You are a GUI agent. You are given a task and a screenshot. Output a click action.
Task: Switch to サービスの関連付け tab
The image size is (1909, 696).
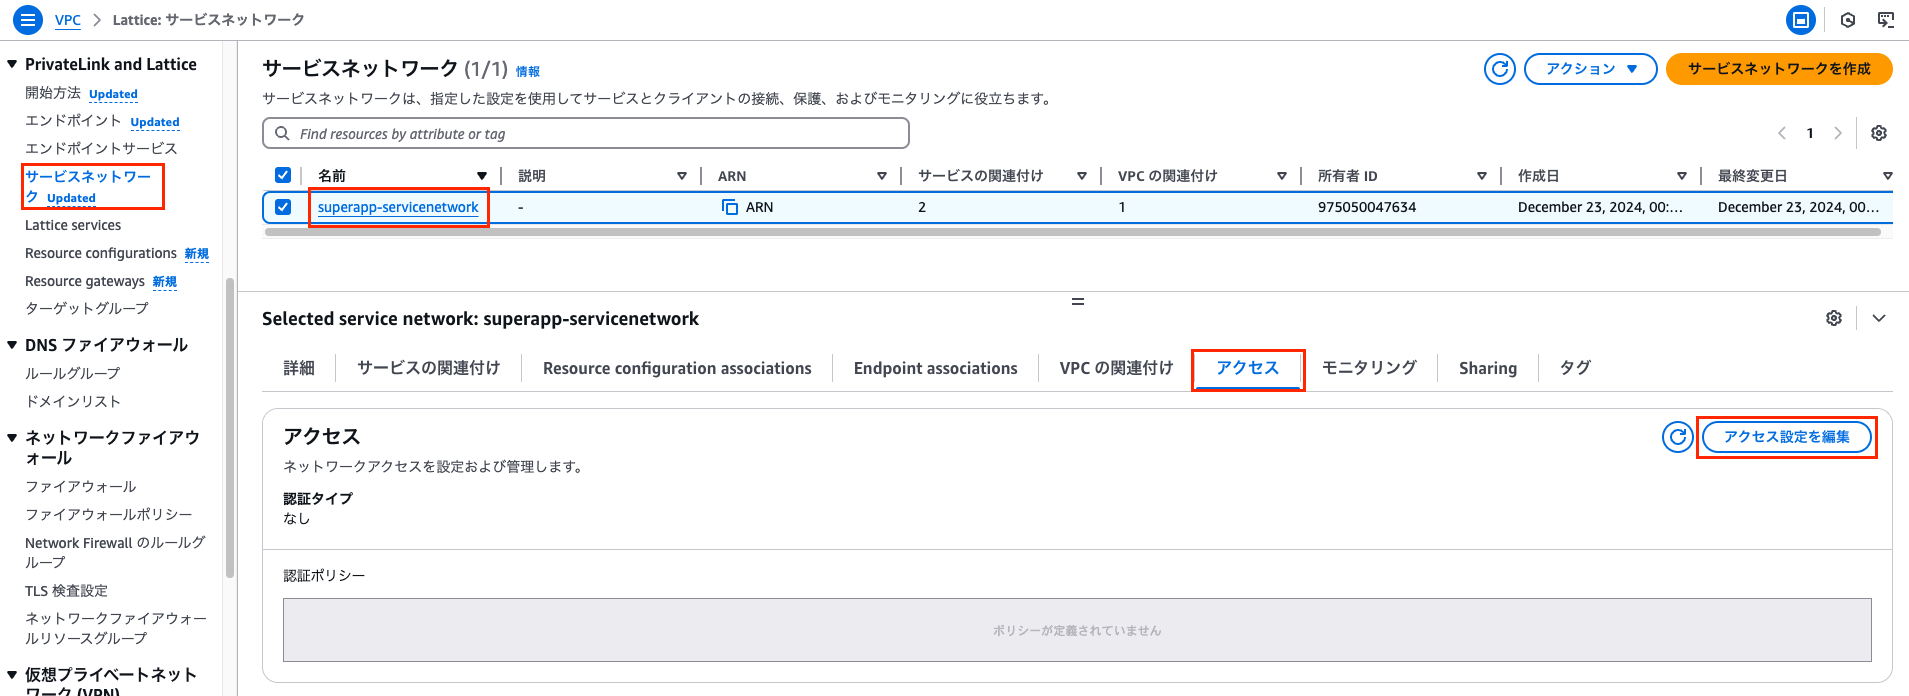point(429,368)
